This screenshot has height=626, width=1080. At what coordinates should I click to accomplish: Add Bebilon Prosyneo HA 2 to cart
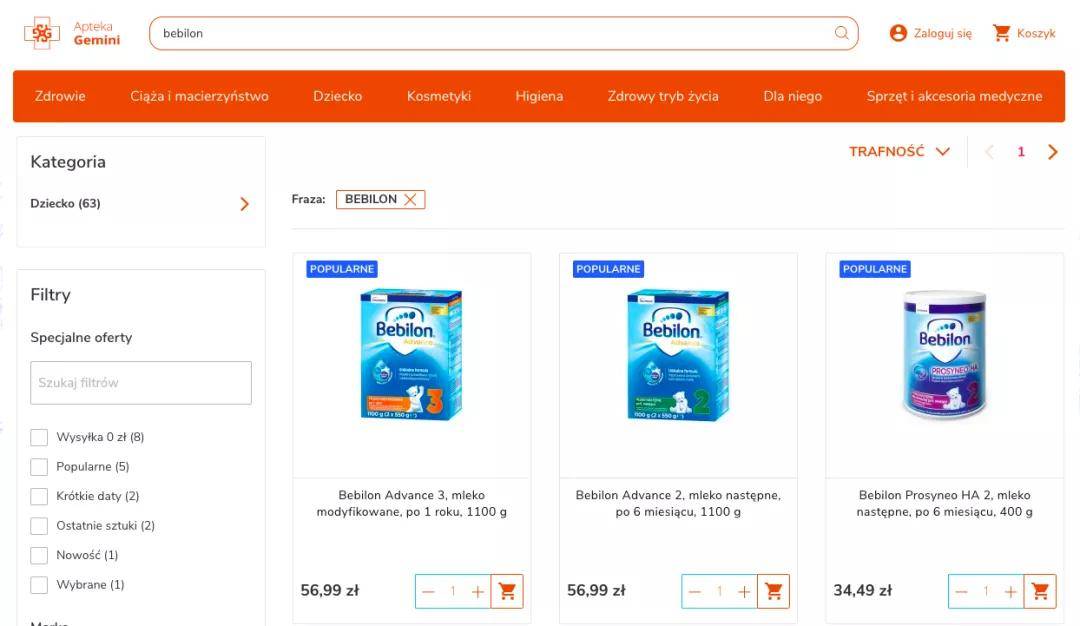tap(1040, 591)
